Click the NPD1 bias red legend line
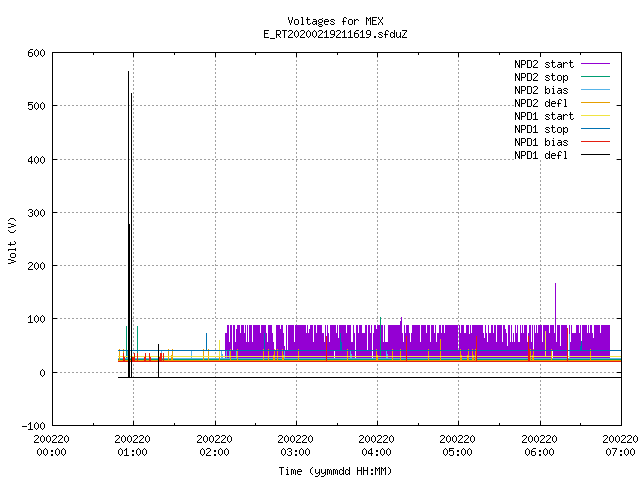640x480 pixels. tap(595, 142)
